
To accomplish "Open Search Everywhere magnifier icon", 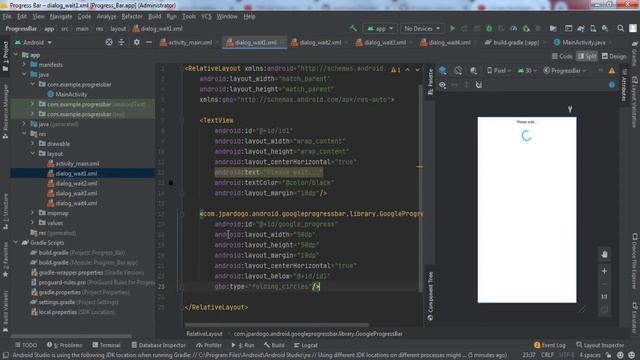I will point(620,29).
